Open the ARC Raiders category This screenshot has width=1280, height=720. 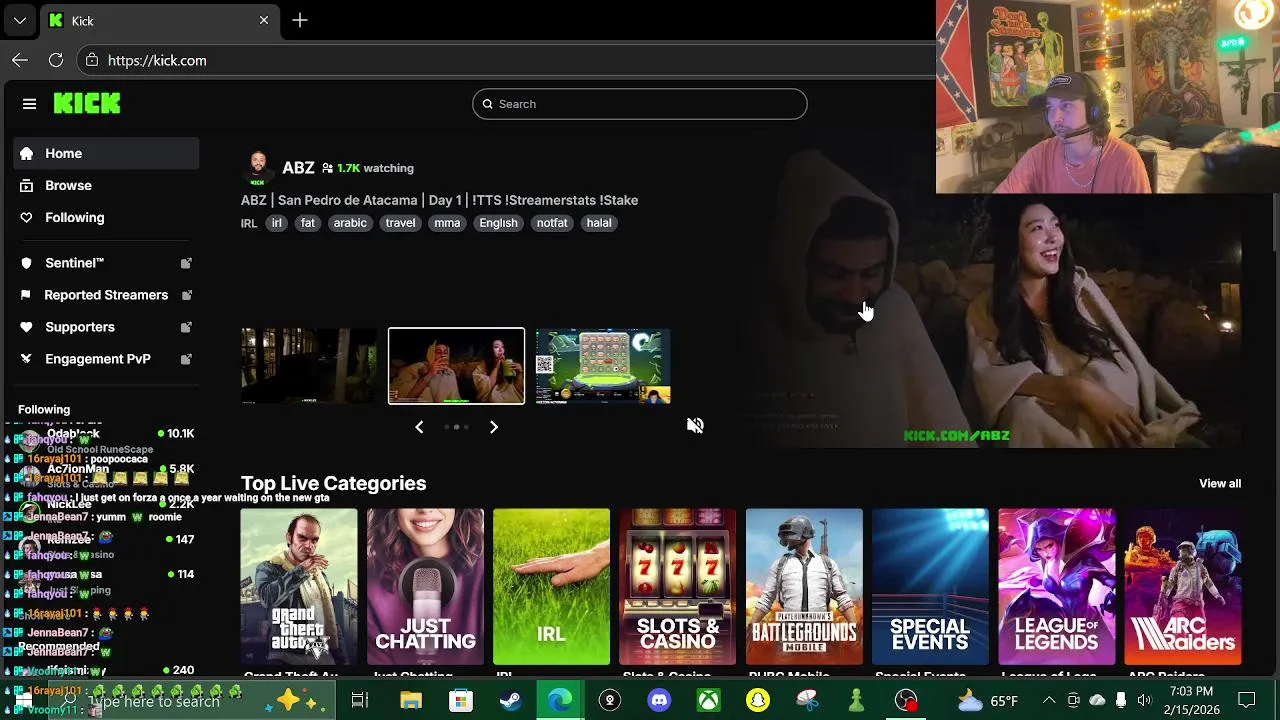(1183, 587)
